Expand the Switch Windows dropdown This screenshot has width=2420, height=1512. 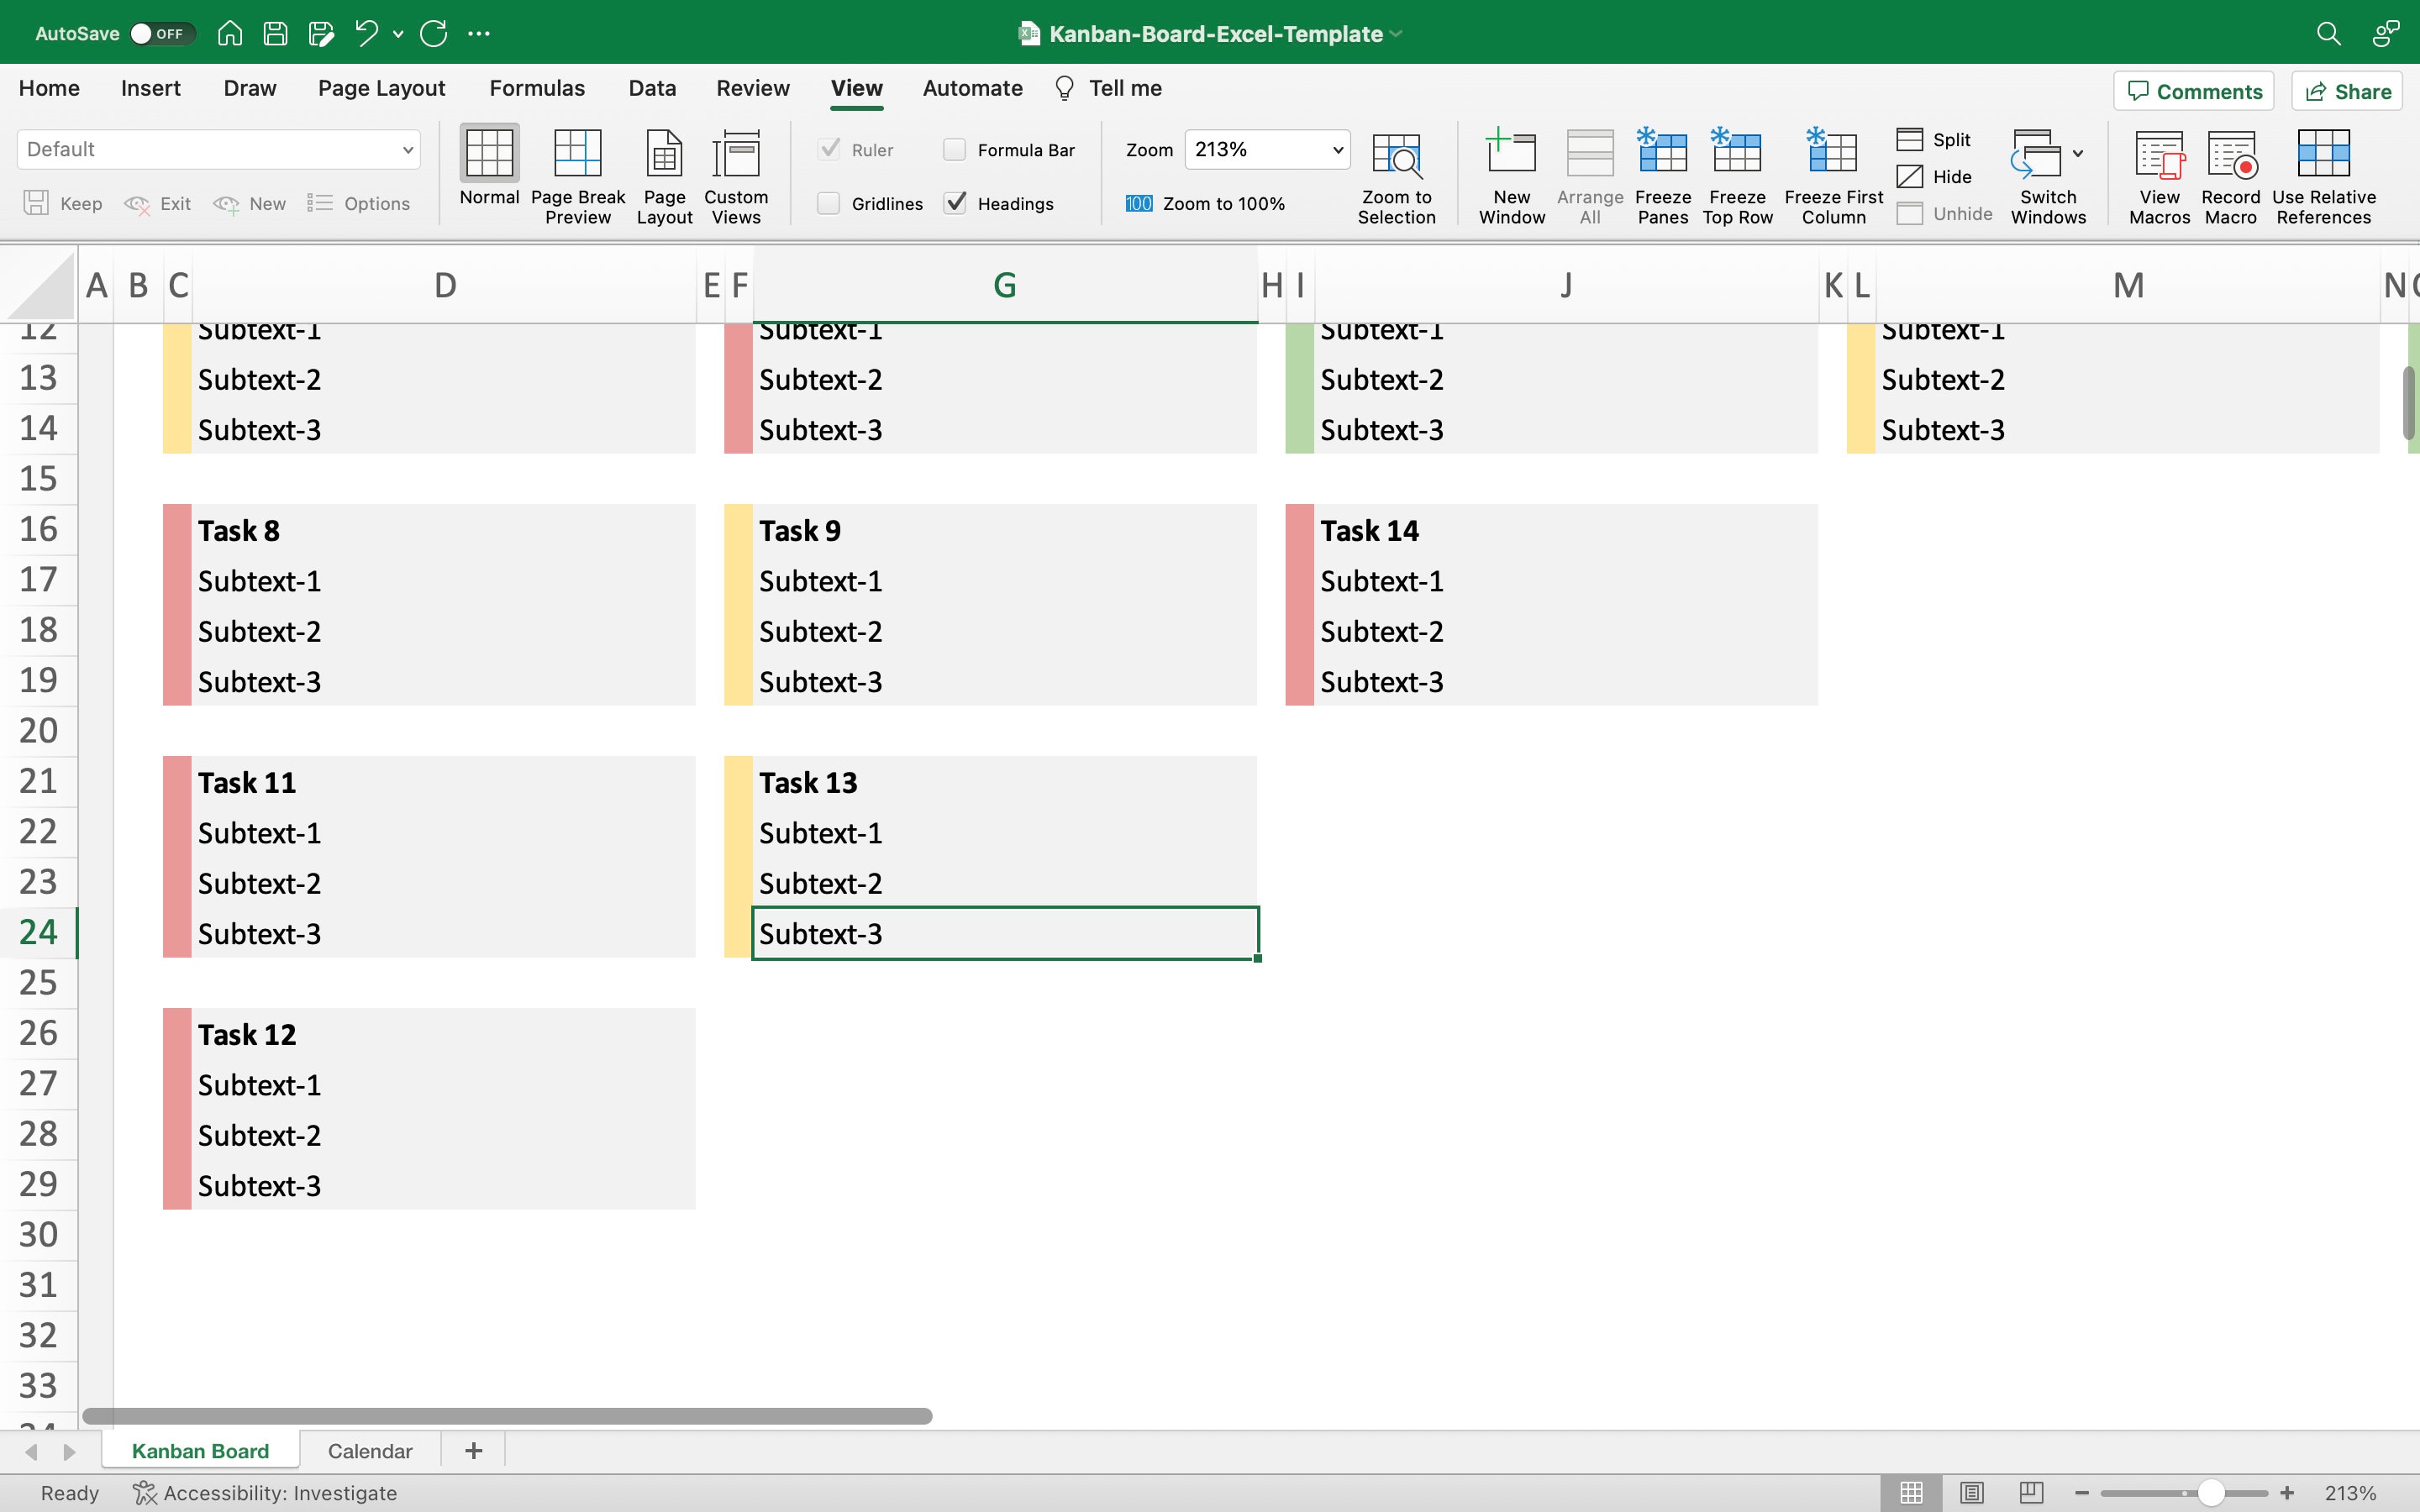[x=2078, y=154]
